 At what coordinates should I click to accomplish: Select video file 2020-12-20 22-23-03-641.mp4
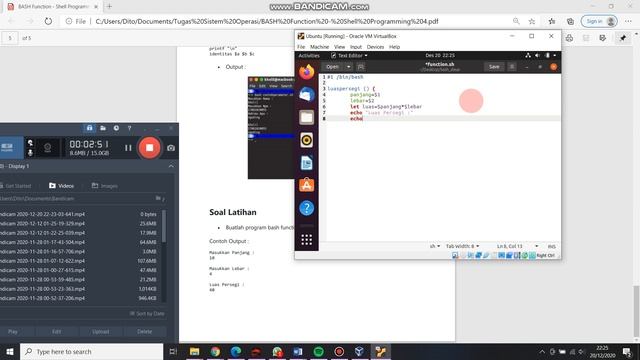click(78, 214)
